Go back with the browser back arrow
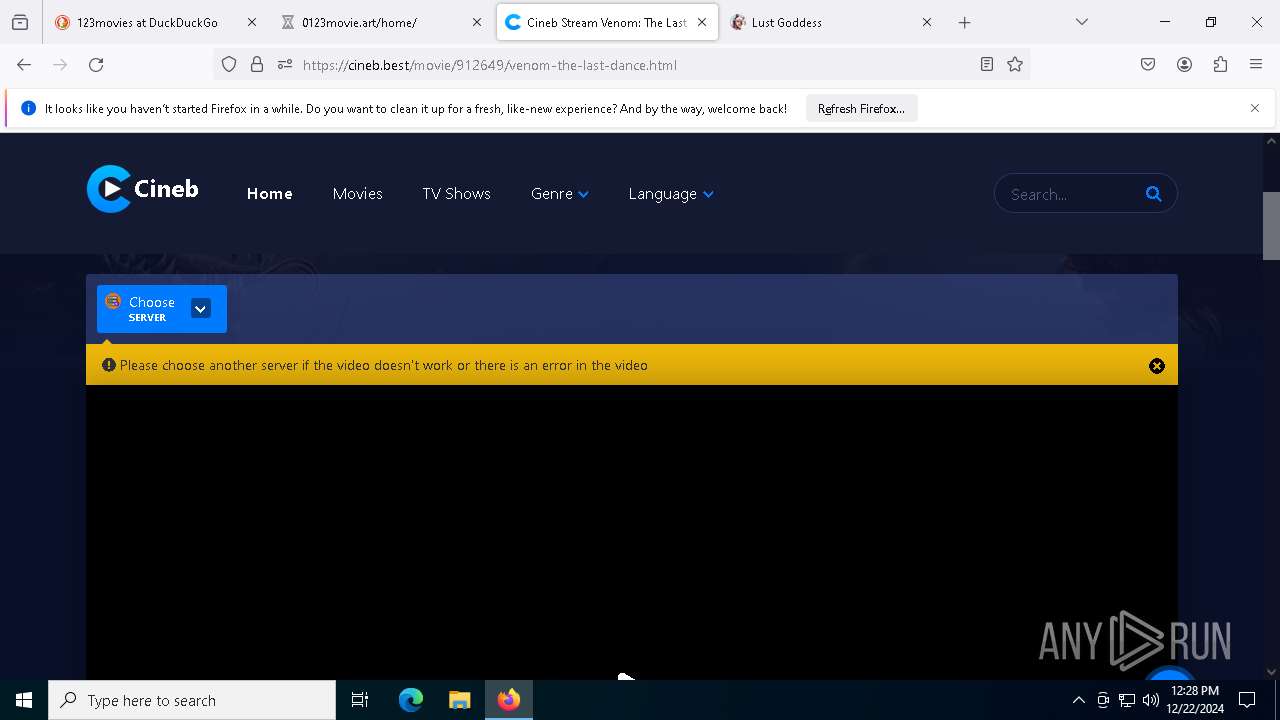 pyautogui.click(x=24, y=65)
